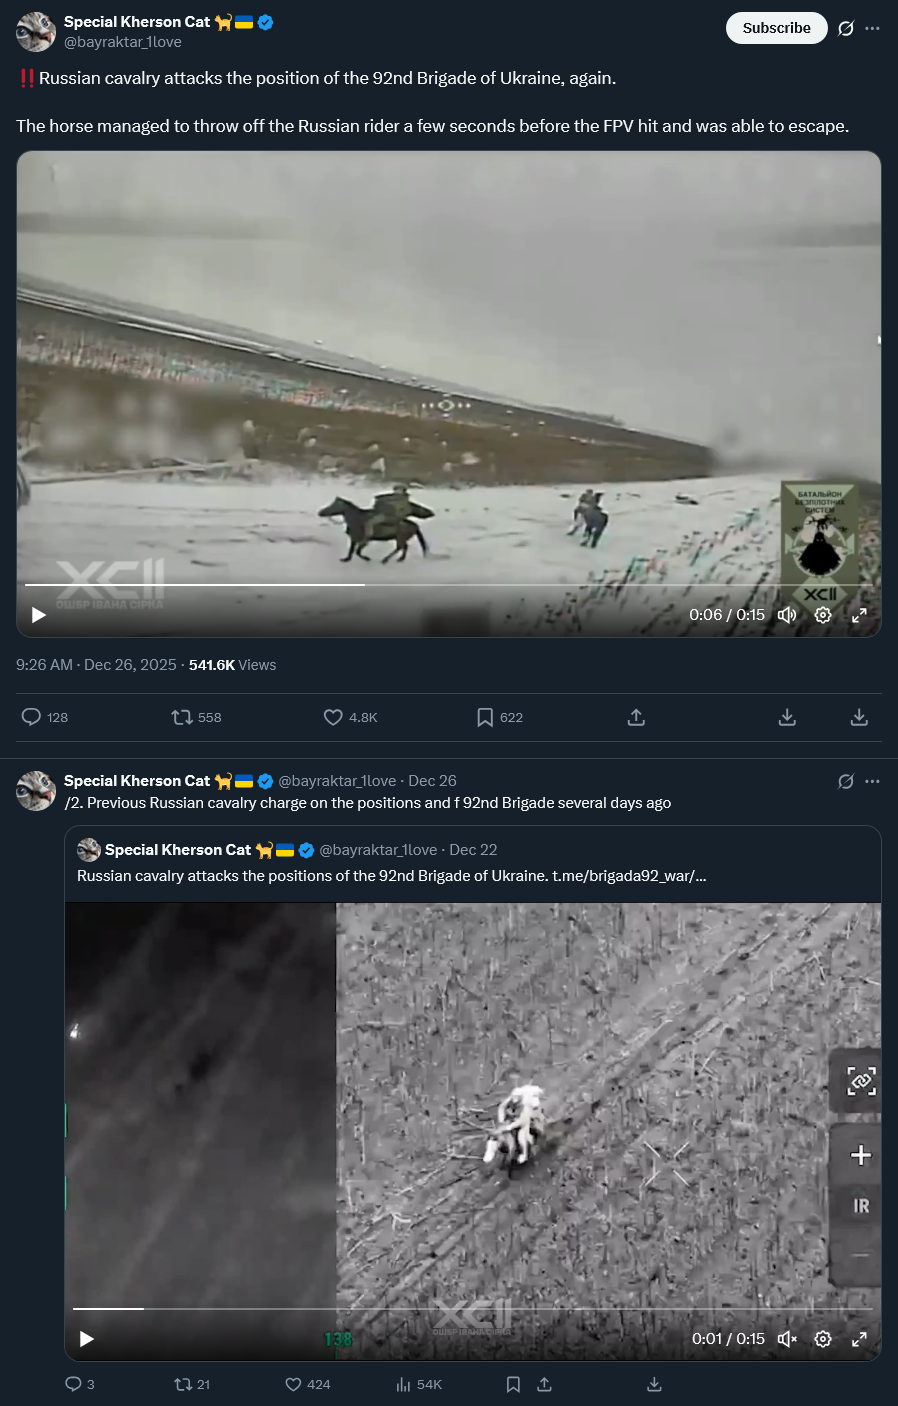Viewport: 898px width, 1406px height.
Task: Bookmark the main post with 622 bookmarks
Action: 499,717
